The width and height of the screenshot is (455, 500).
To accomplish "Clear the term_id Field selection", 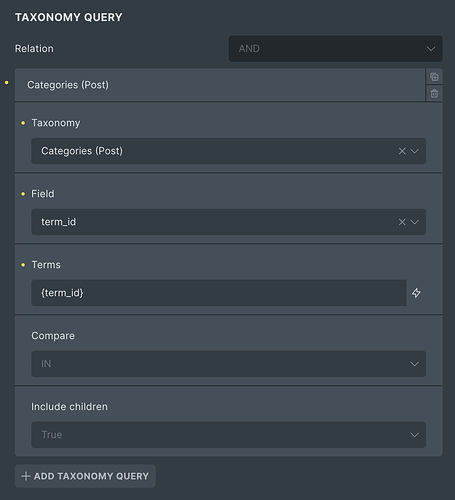I will pos(402,222).
